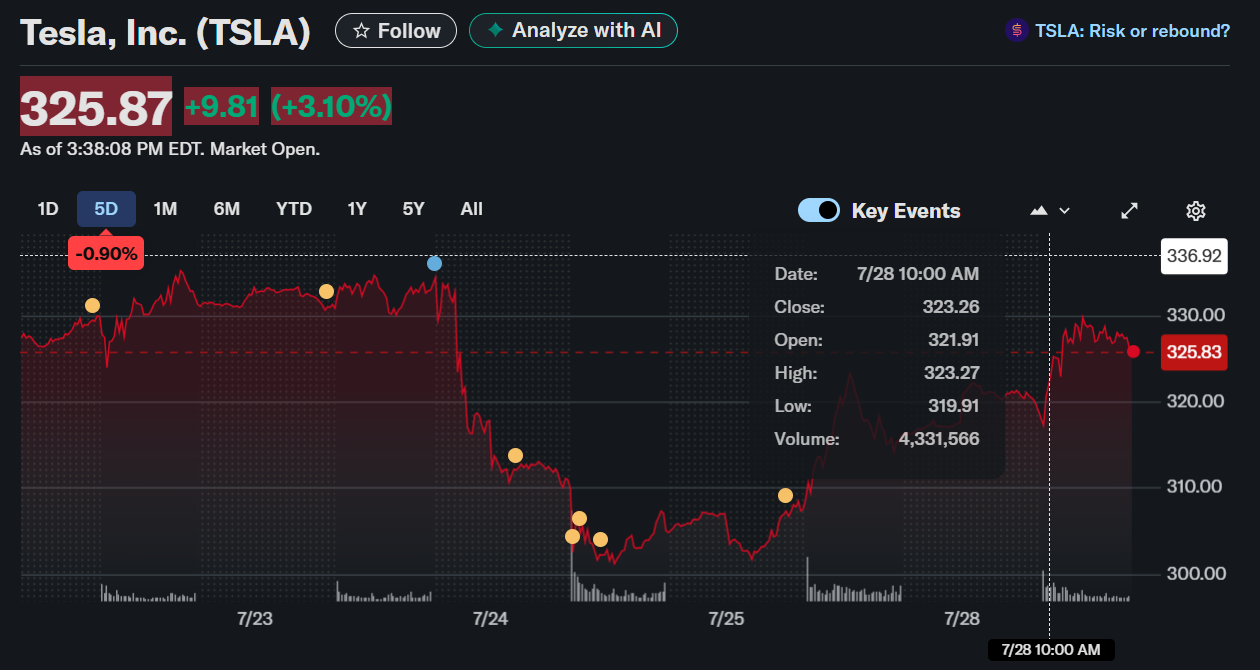Click the 7/28 10:00 AM crosshair time label
This screenshot has width=1260, height=670.
point(1050,650)
